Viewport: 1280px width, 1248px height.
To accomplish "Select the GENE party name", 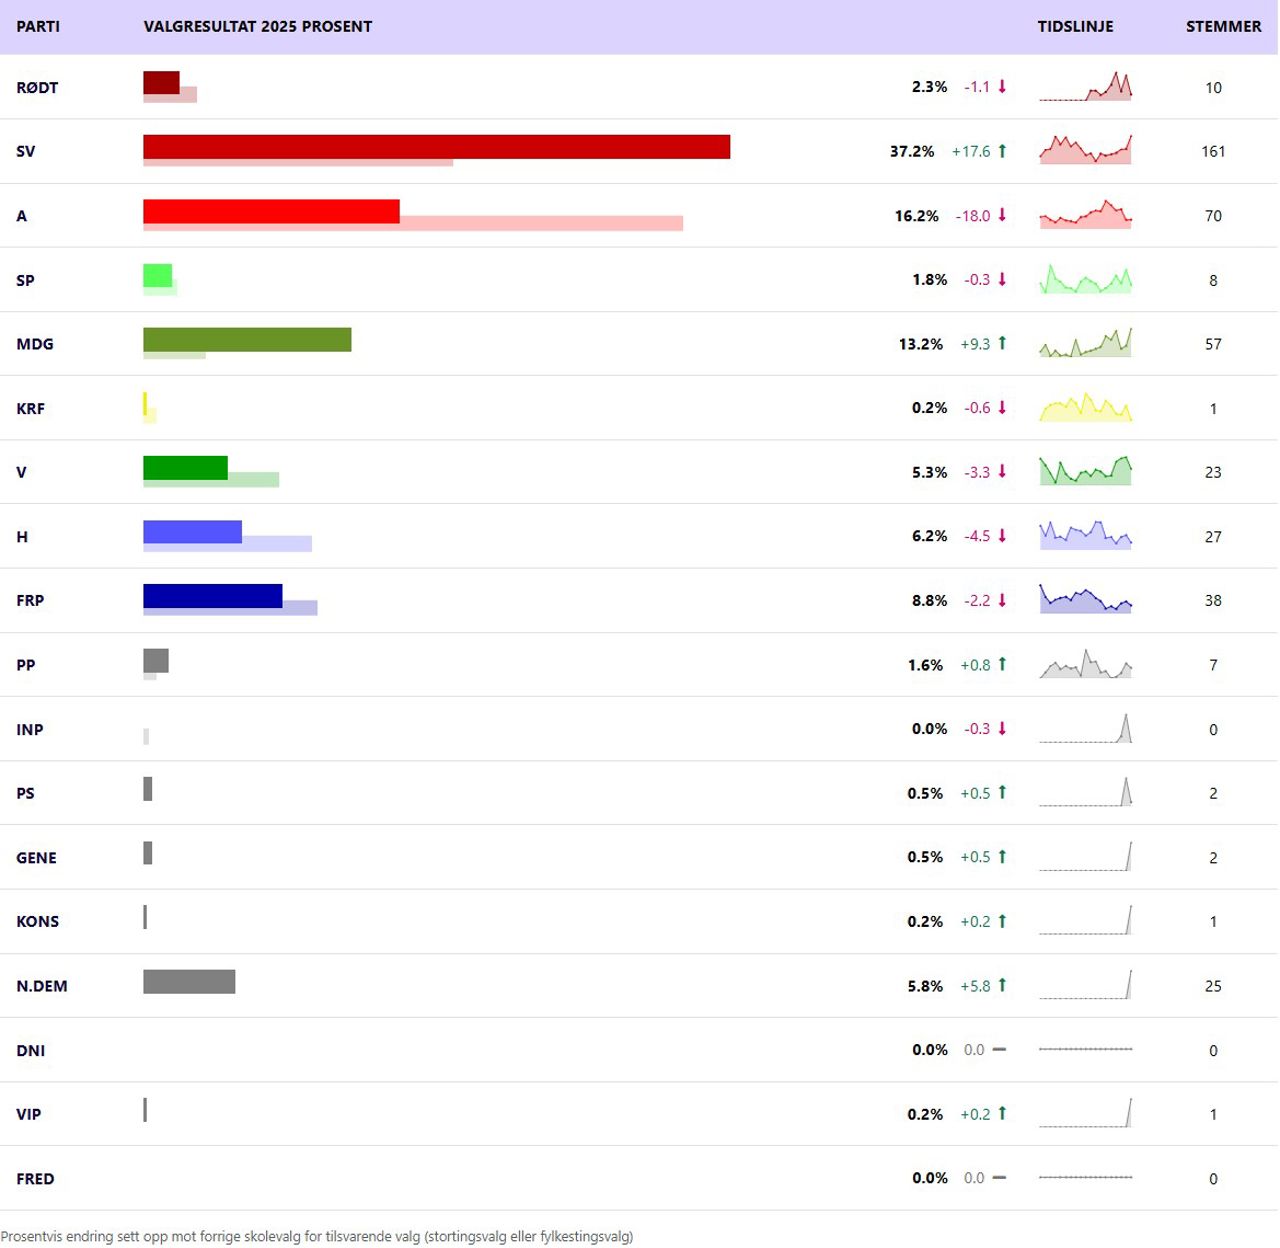I will tap(36, 857).
